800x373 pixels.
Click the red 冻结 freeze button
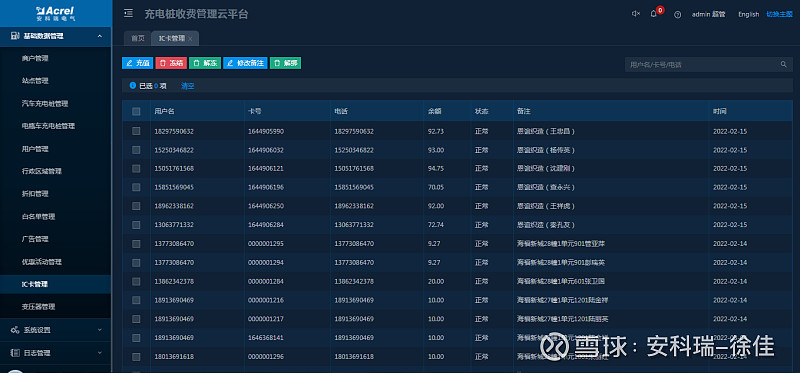[x=171, y=63]
